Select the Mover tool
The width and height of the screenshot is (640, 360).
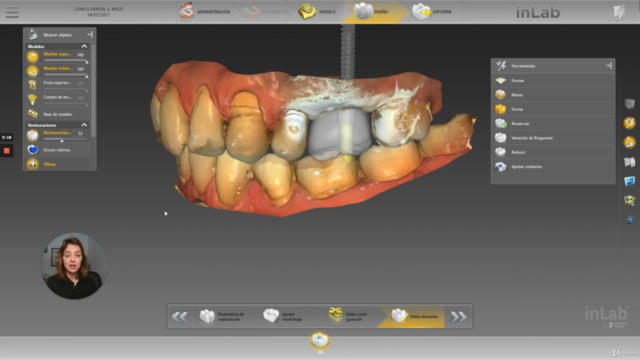point(553,95)
